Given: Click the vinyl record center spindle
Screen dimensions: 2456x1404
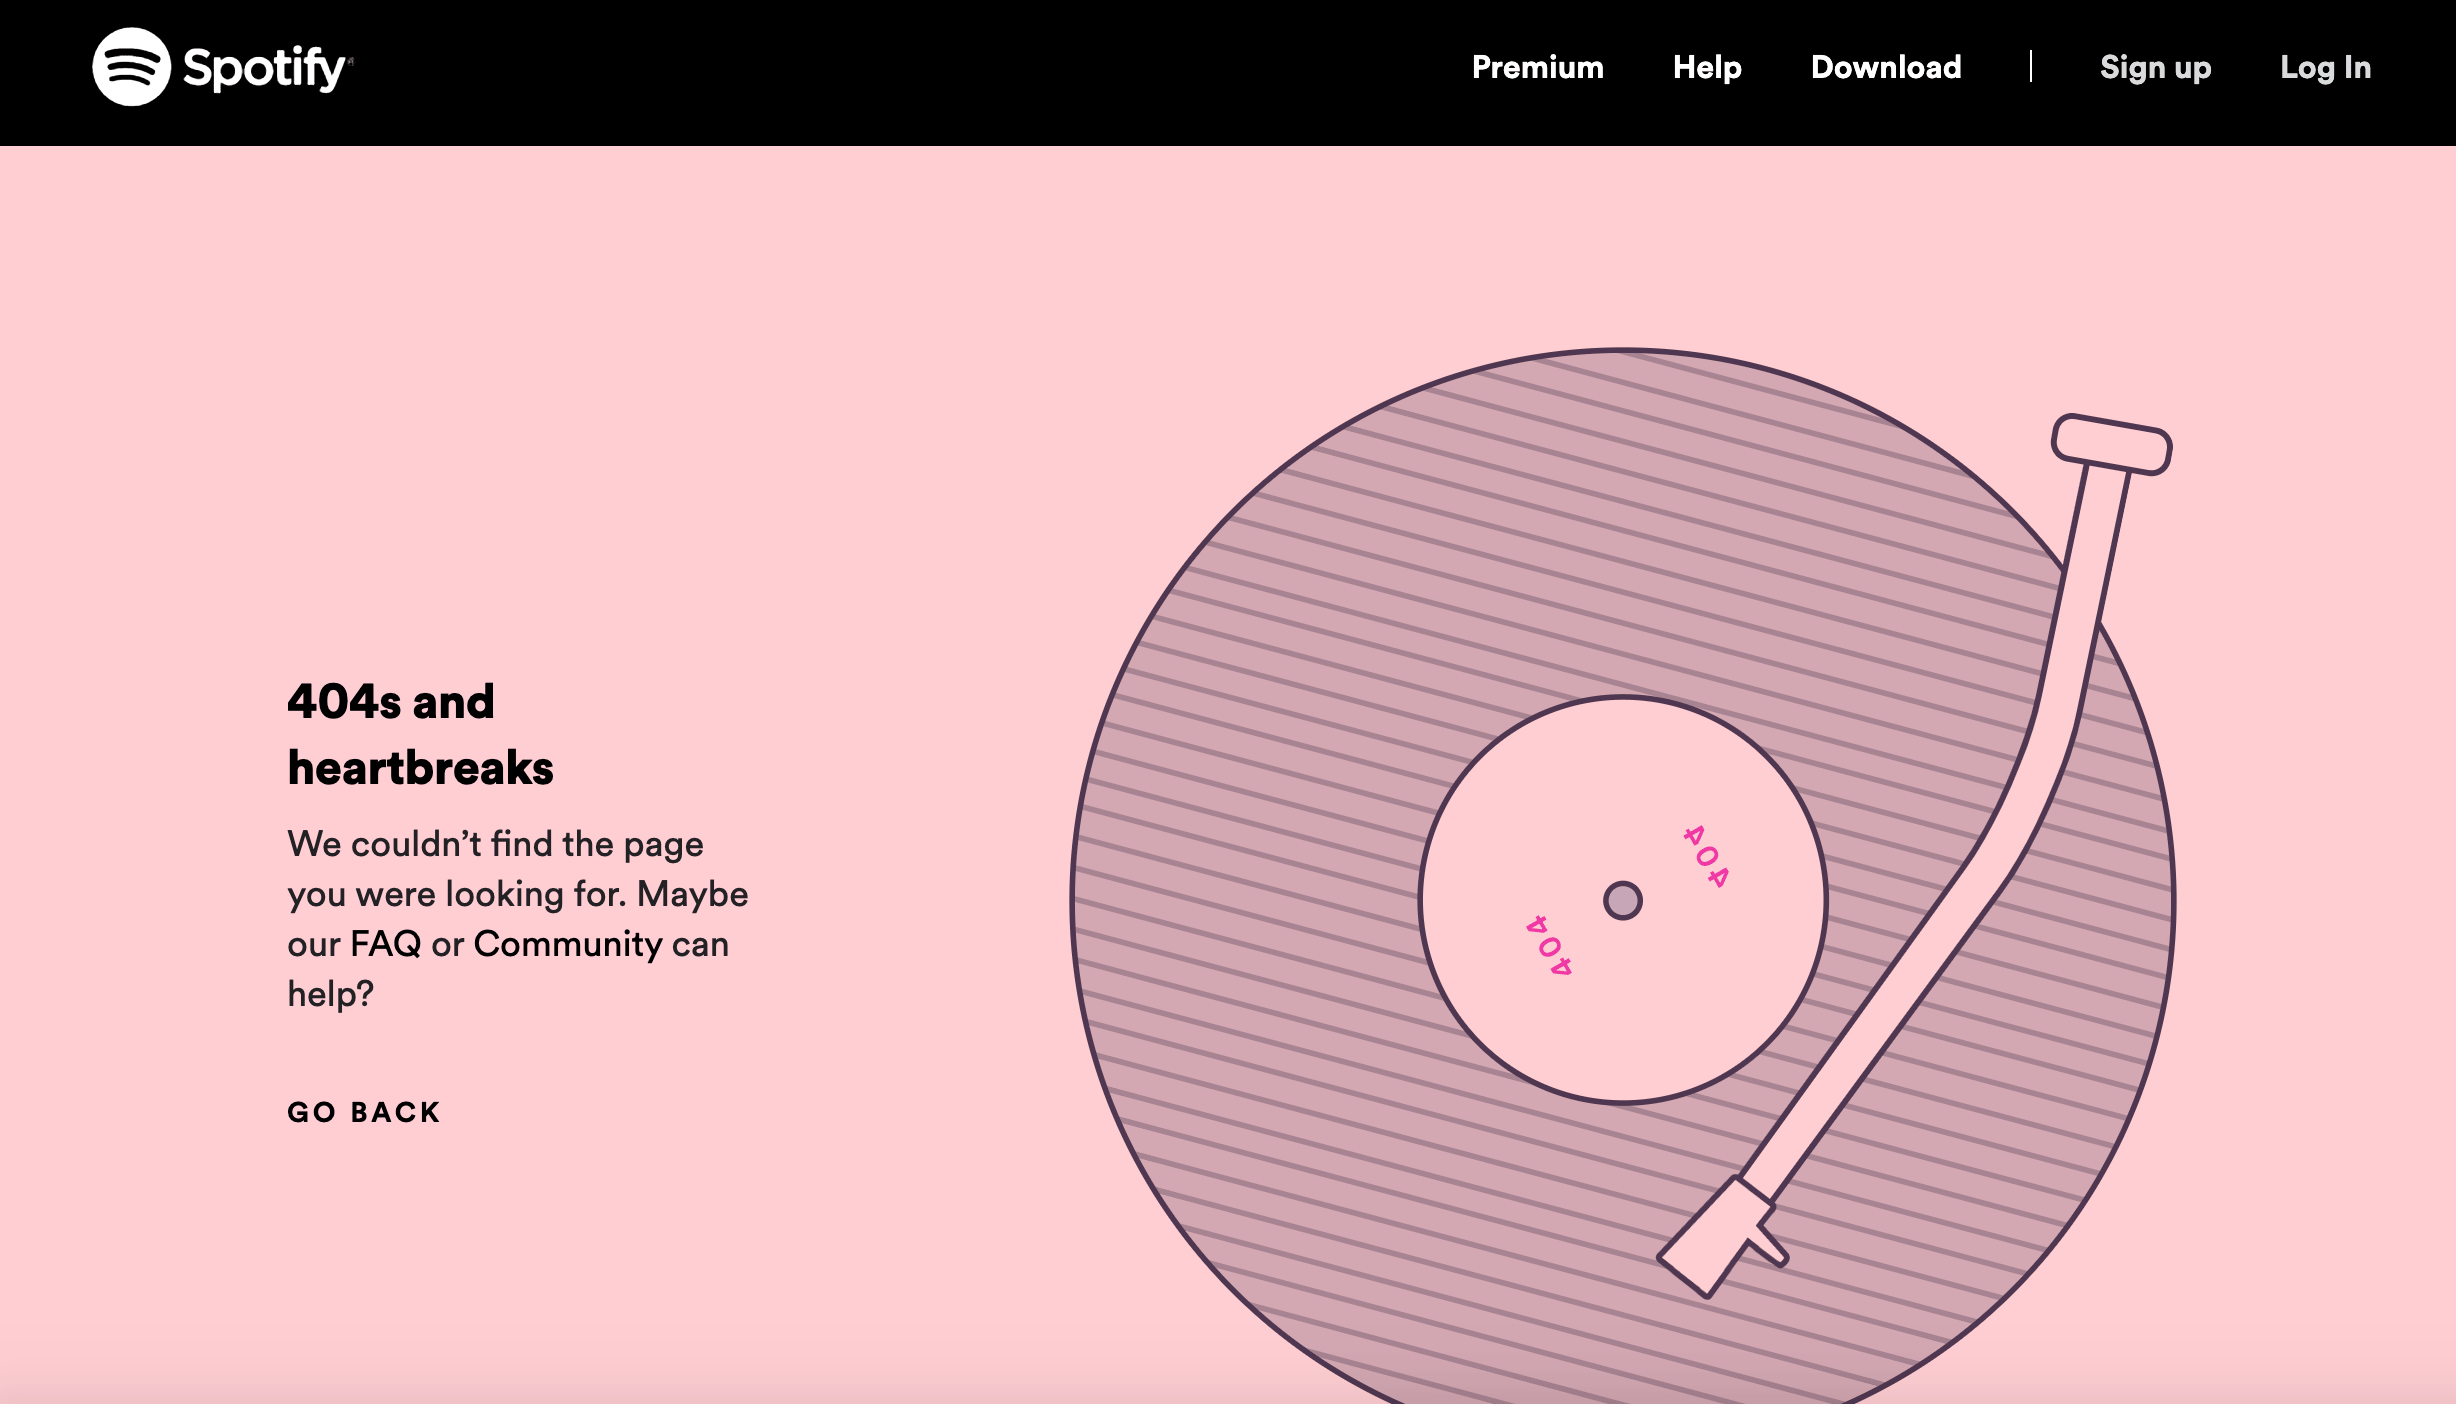Looking at the screenshot, I should click(1622, 900).
